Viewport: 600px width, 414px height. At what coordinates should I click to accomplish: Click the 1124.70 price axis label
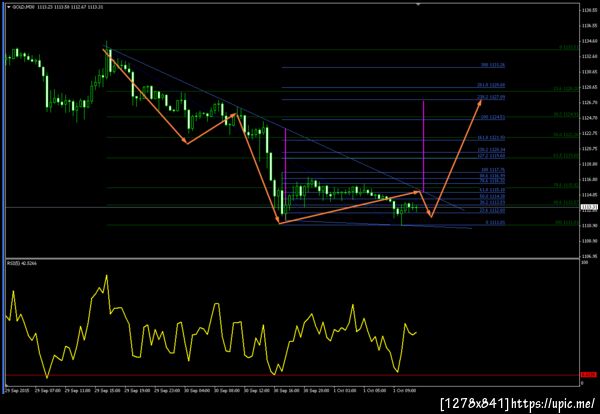(x=589, y=118)
